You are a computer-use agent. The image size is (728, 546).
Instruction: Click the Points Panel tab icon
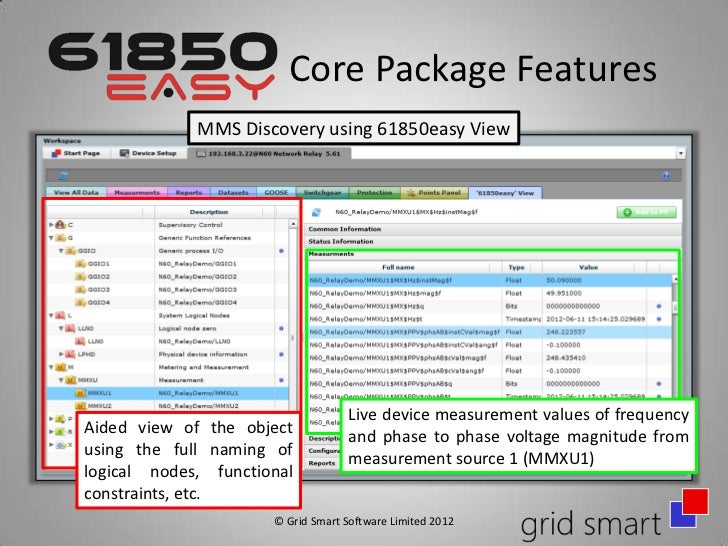(x=411, y=192)
